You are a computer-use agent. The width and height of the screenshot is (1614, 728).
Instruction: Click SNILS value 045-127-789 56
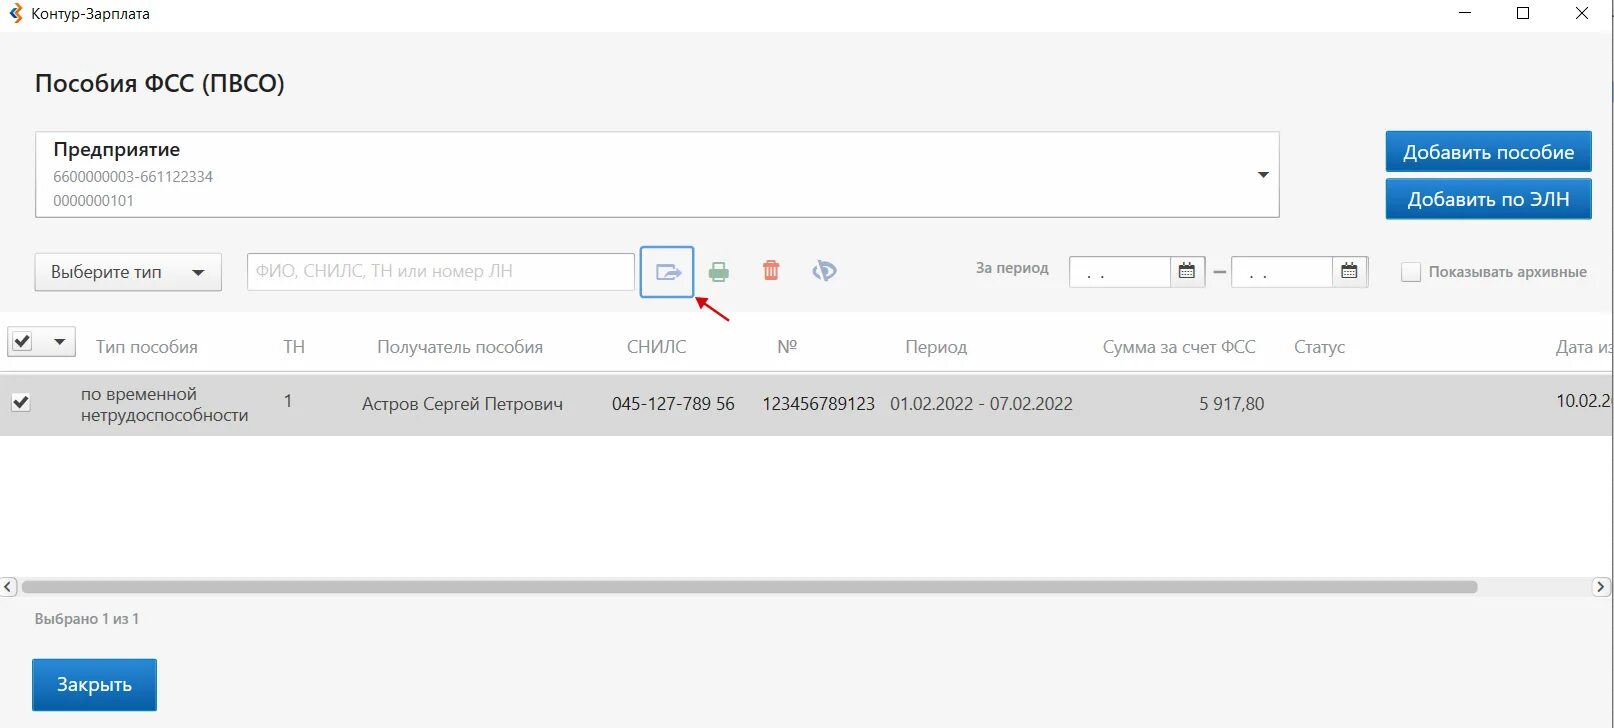673,404
